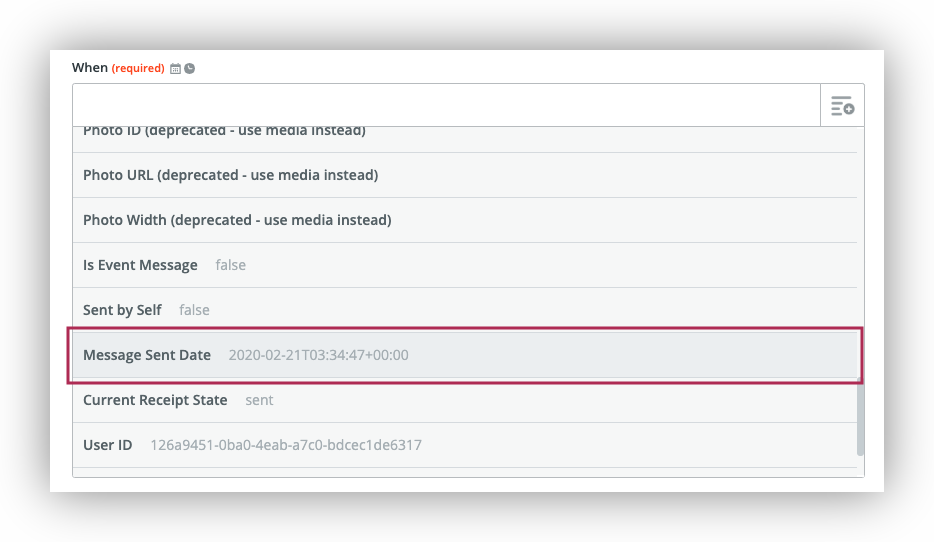The width and height of the screenshot is (934, 542).
Task: Click the User ID value 126a9451-0ba0-4eab
Action: tap(285, 445)
